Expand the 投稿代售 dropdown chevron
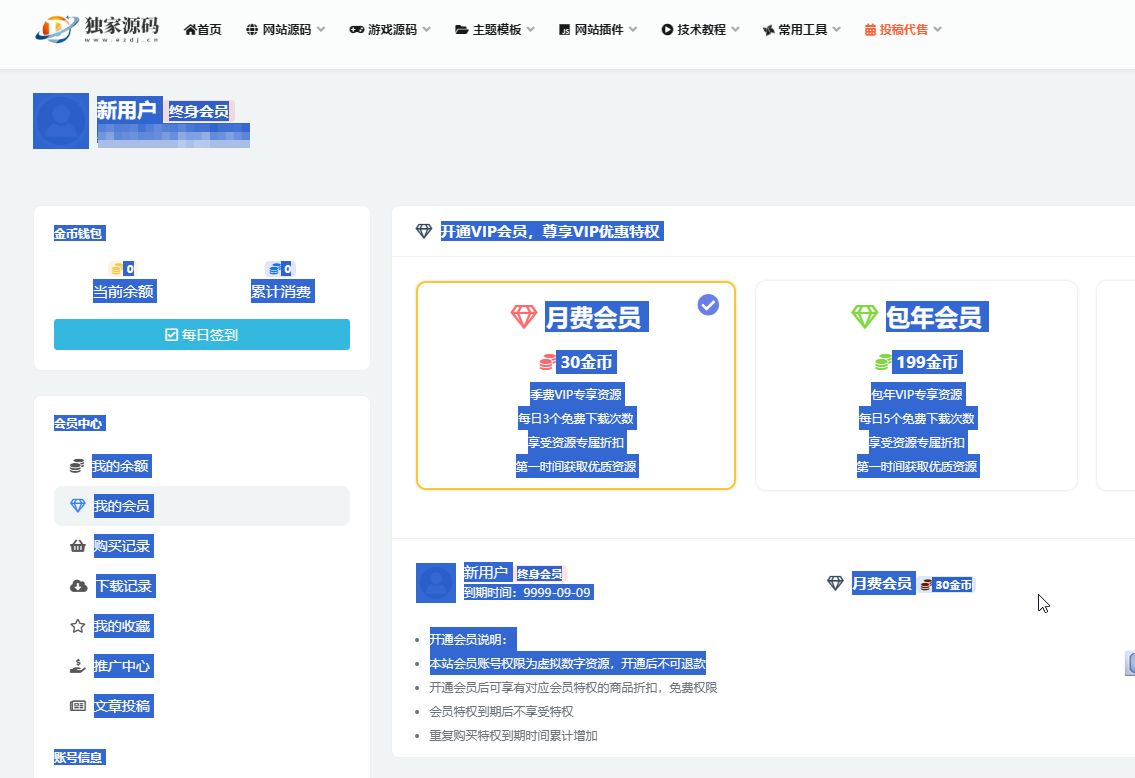 pos(938,30)
